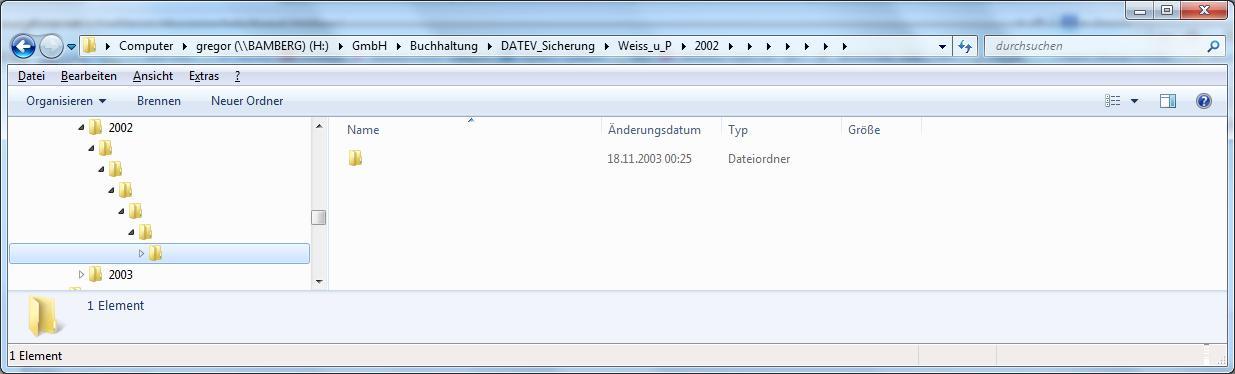Click the tree scrollbar up arrow
This screenshot has width=1235, height=374.
319,126
